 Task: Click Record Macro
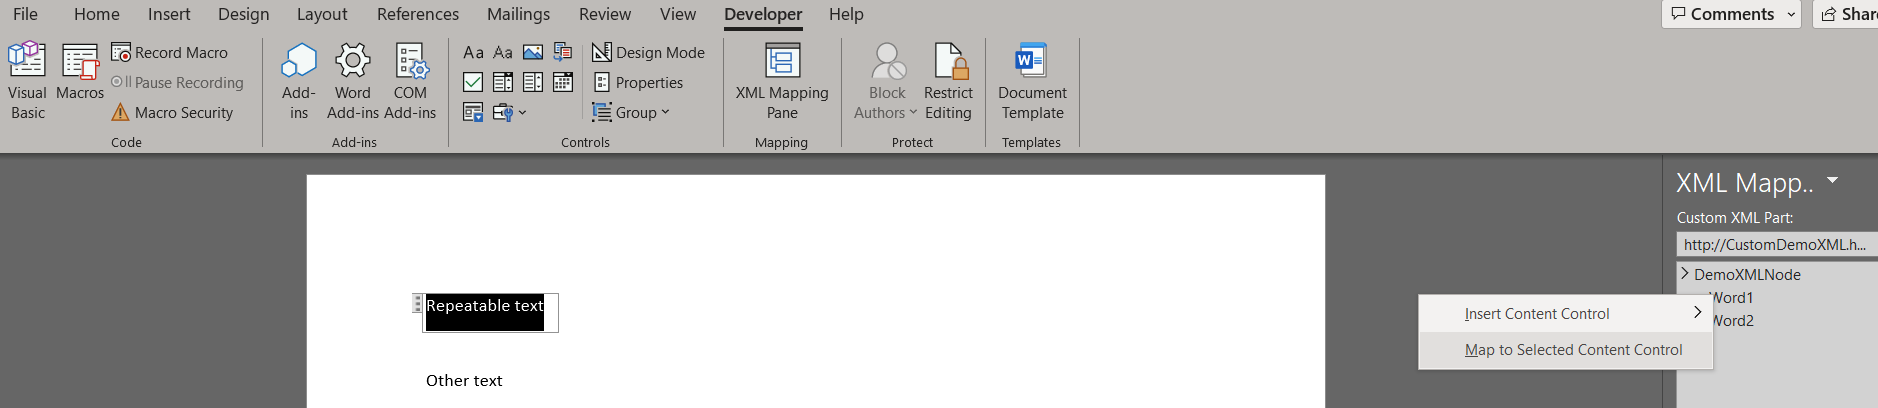click(x=170, y=52)
